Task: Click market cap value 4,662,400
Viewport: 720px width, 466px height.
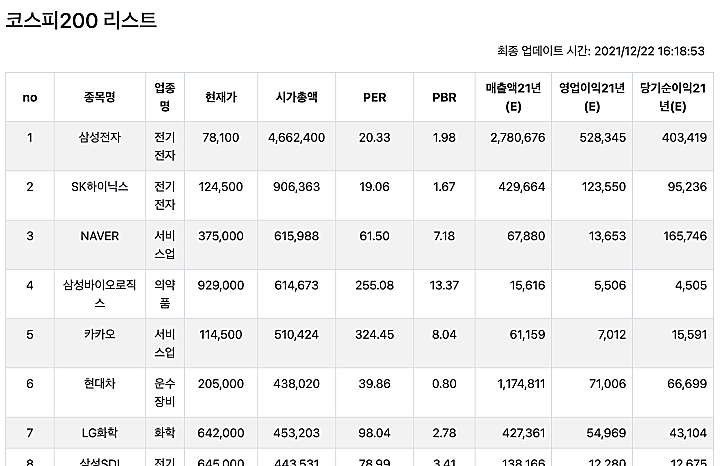Action: (297, 137)
